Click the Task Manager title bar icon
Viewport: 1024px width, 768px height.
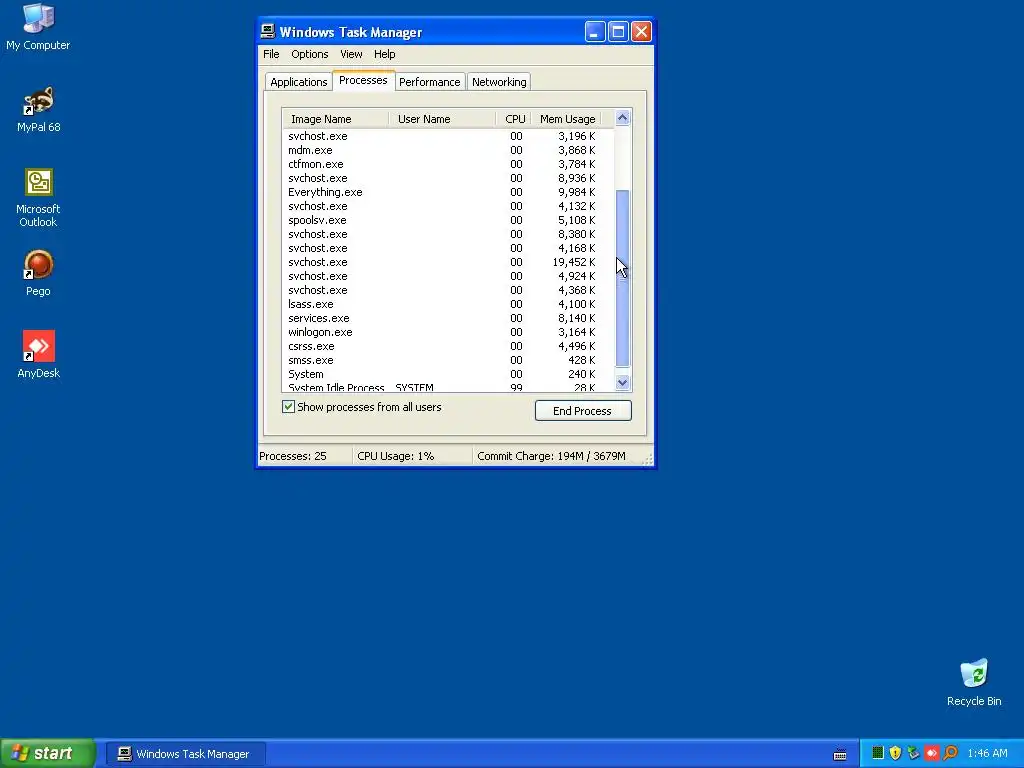click(268, 31)
